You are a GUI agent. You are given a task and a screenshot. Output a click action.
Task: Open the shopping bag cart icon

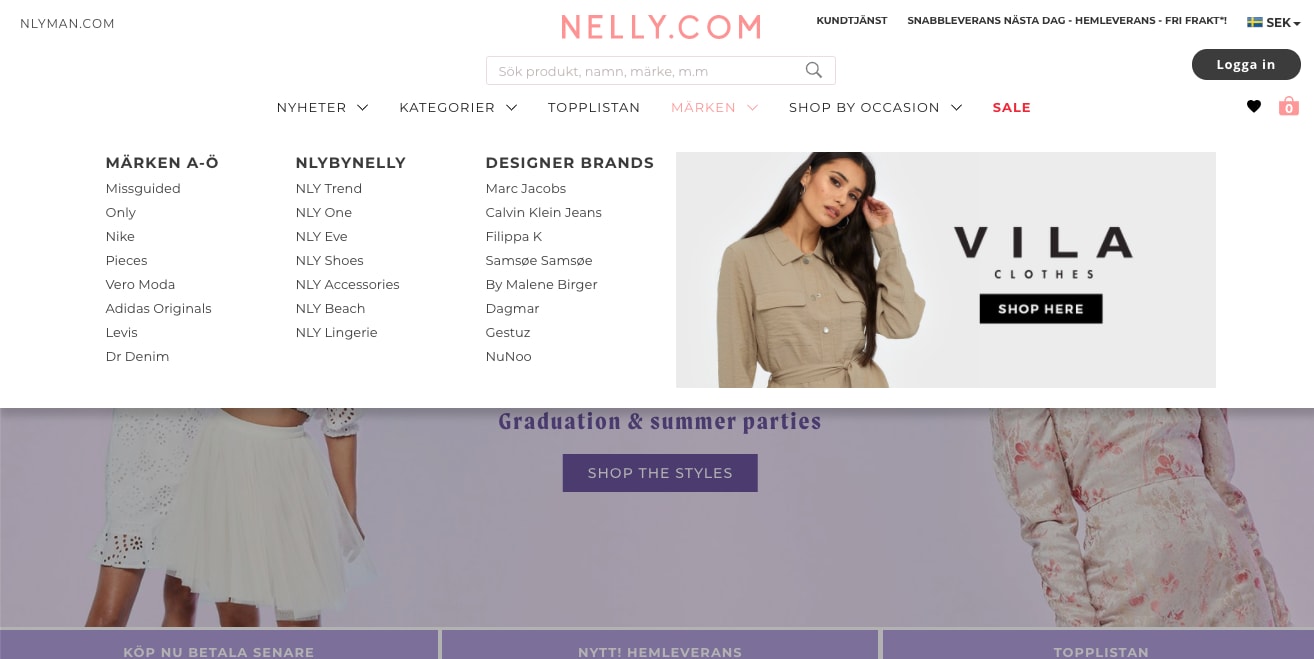tap(1289, 106)
